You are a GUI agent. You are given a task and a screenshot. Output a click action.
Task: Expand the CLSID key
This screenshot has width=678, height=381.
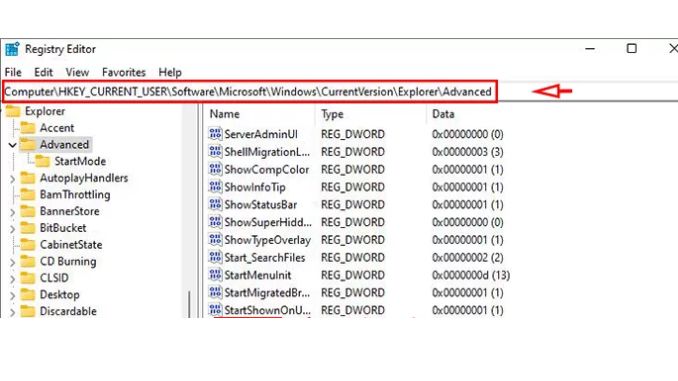click(12, 279)
